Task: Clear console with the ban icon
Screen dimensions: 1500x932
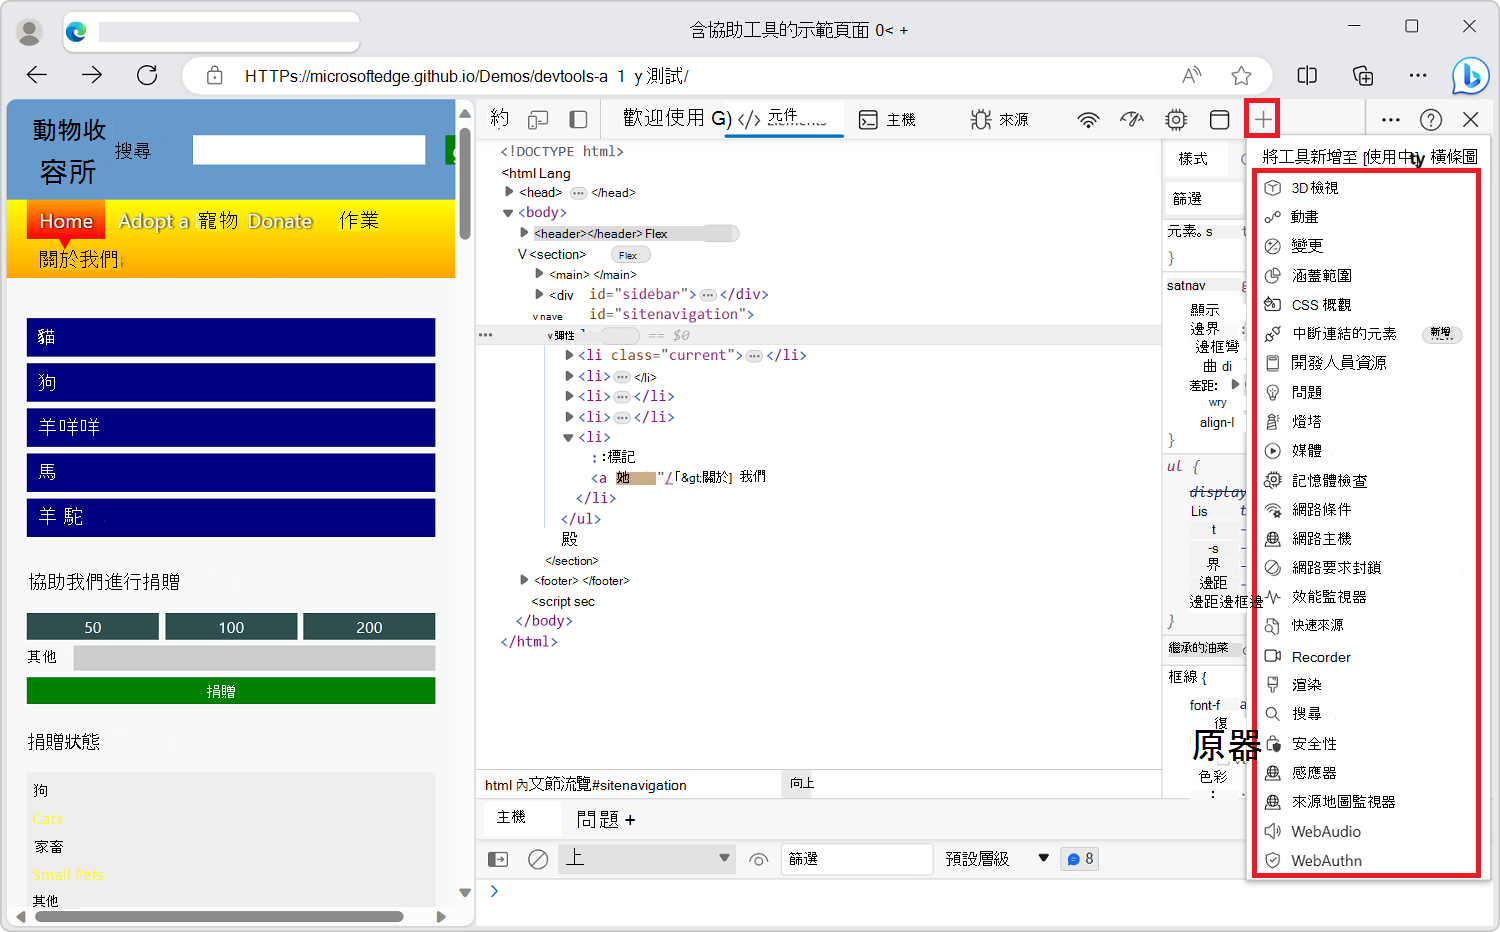Action: pyautogui.click(x=538, y=859)
